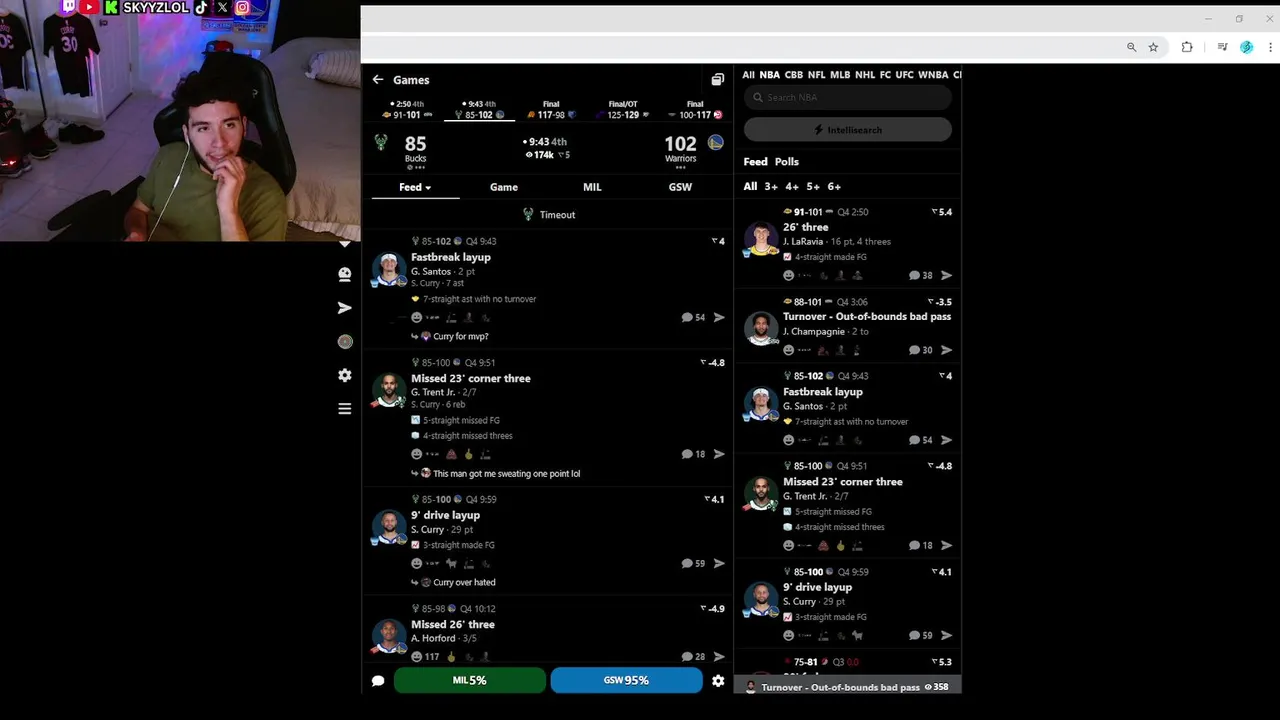Screen dimensions: 1280x720
Task: Filter feed by 3+ rating
Action: pyautogui.click(x=771, y=187)
